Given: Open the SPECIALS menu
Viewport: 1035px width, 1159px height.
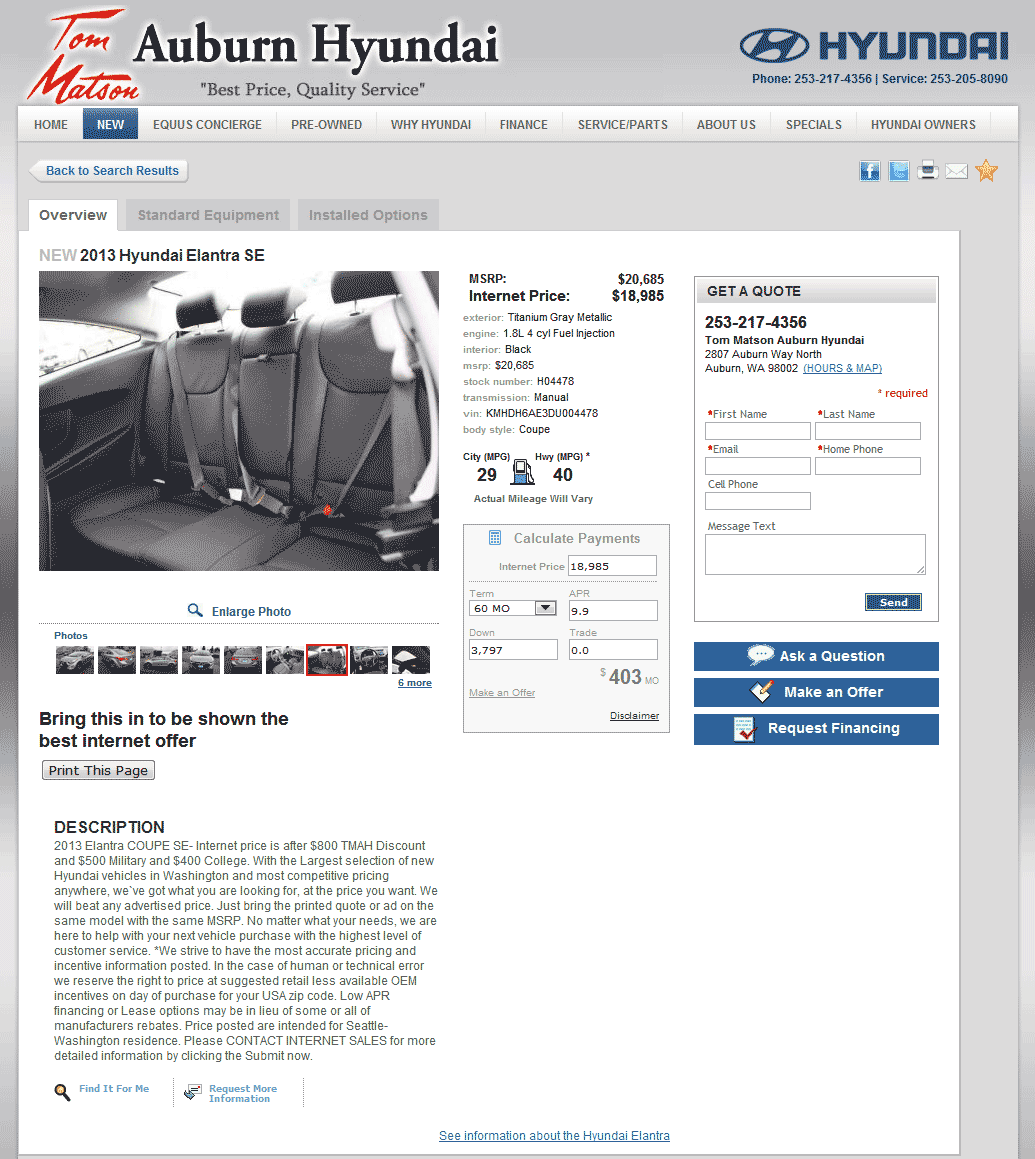Looking at the screenshot, I should click(813, 125).
